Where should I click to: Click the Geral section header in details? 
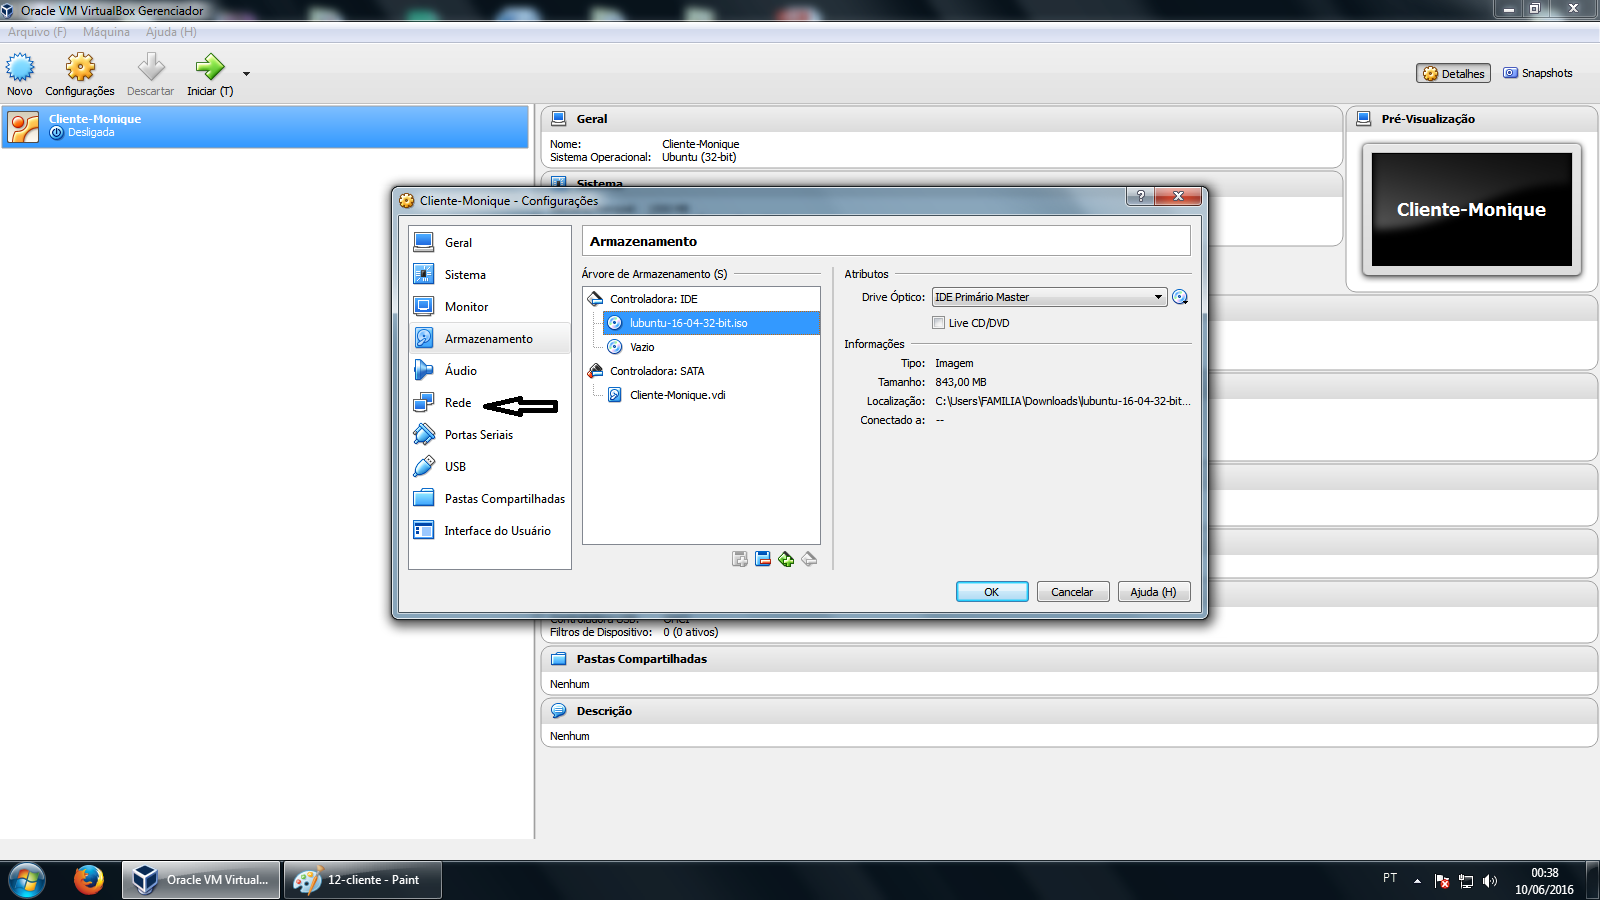tap(942, 119)
